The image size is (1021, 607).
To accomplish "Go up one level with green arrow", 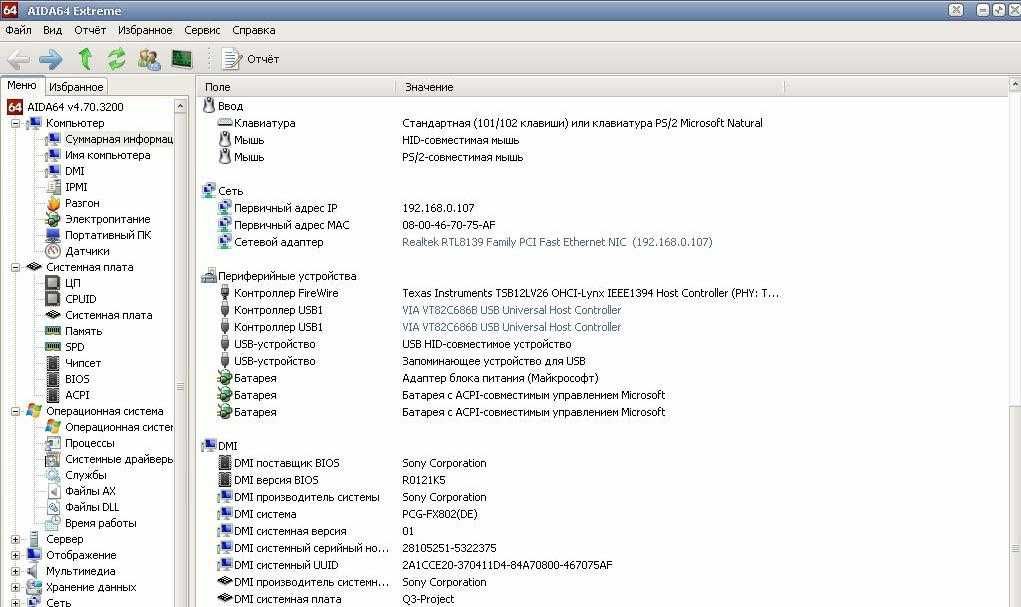I will [x=85, y=59].
